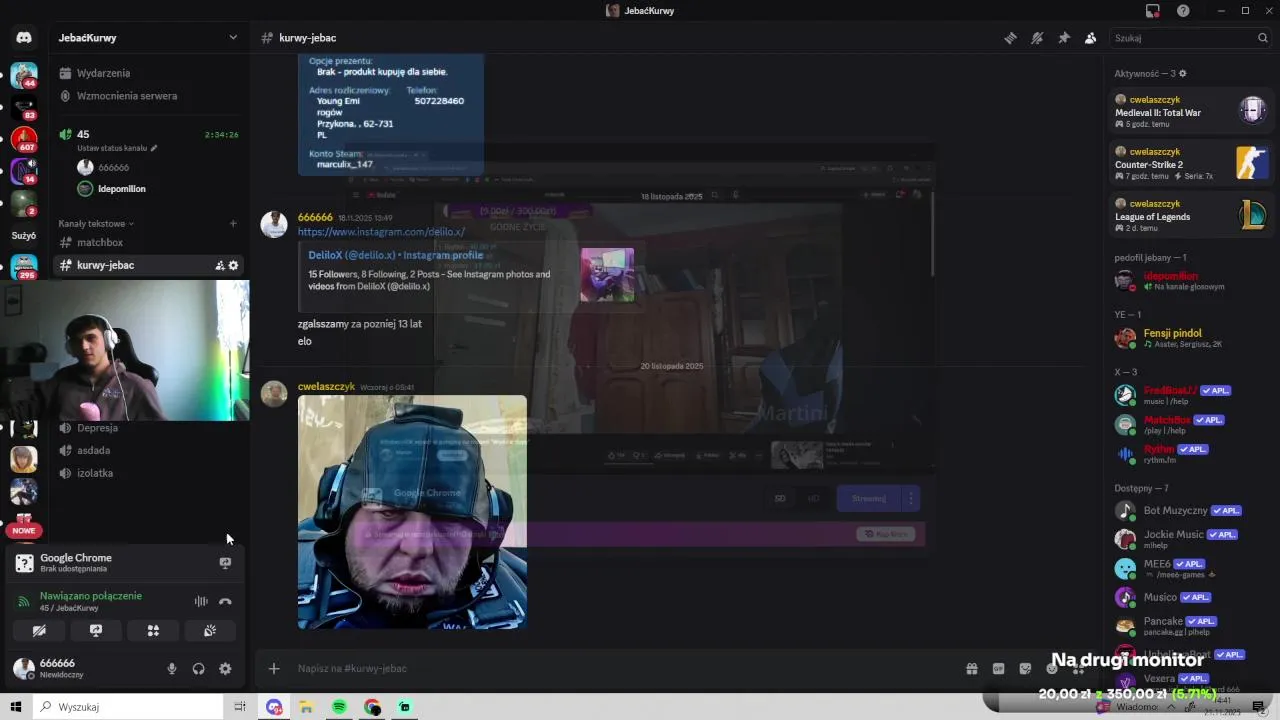Deafen with headphones icon
Viewport: 1280px width, 720px height.
click(198, 669)
